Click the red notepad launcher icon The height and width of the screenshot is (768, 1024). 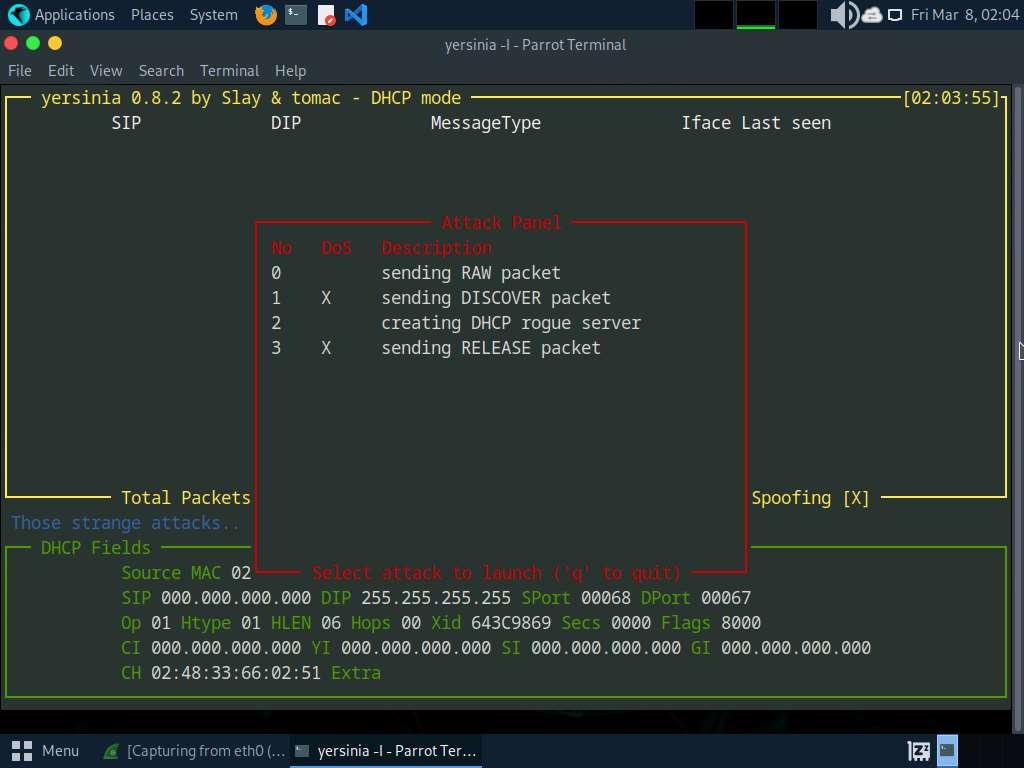pos(326,15)
